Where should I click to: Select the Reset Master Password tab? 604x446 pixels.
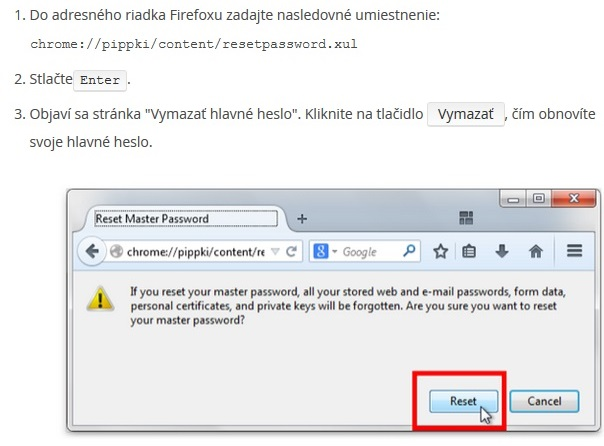coord(182,217)
